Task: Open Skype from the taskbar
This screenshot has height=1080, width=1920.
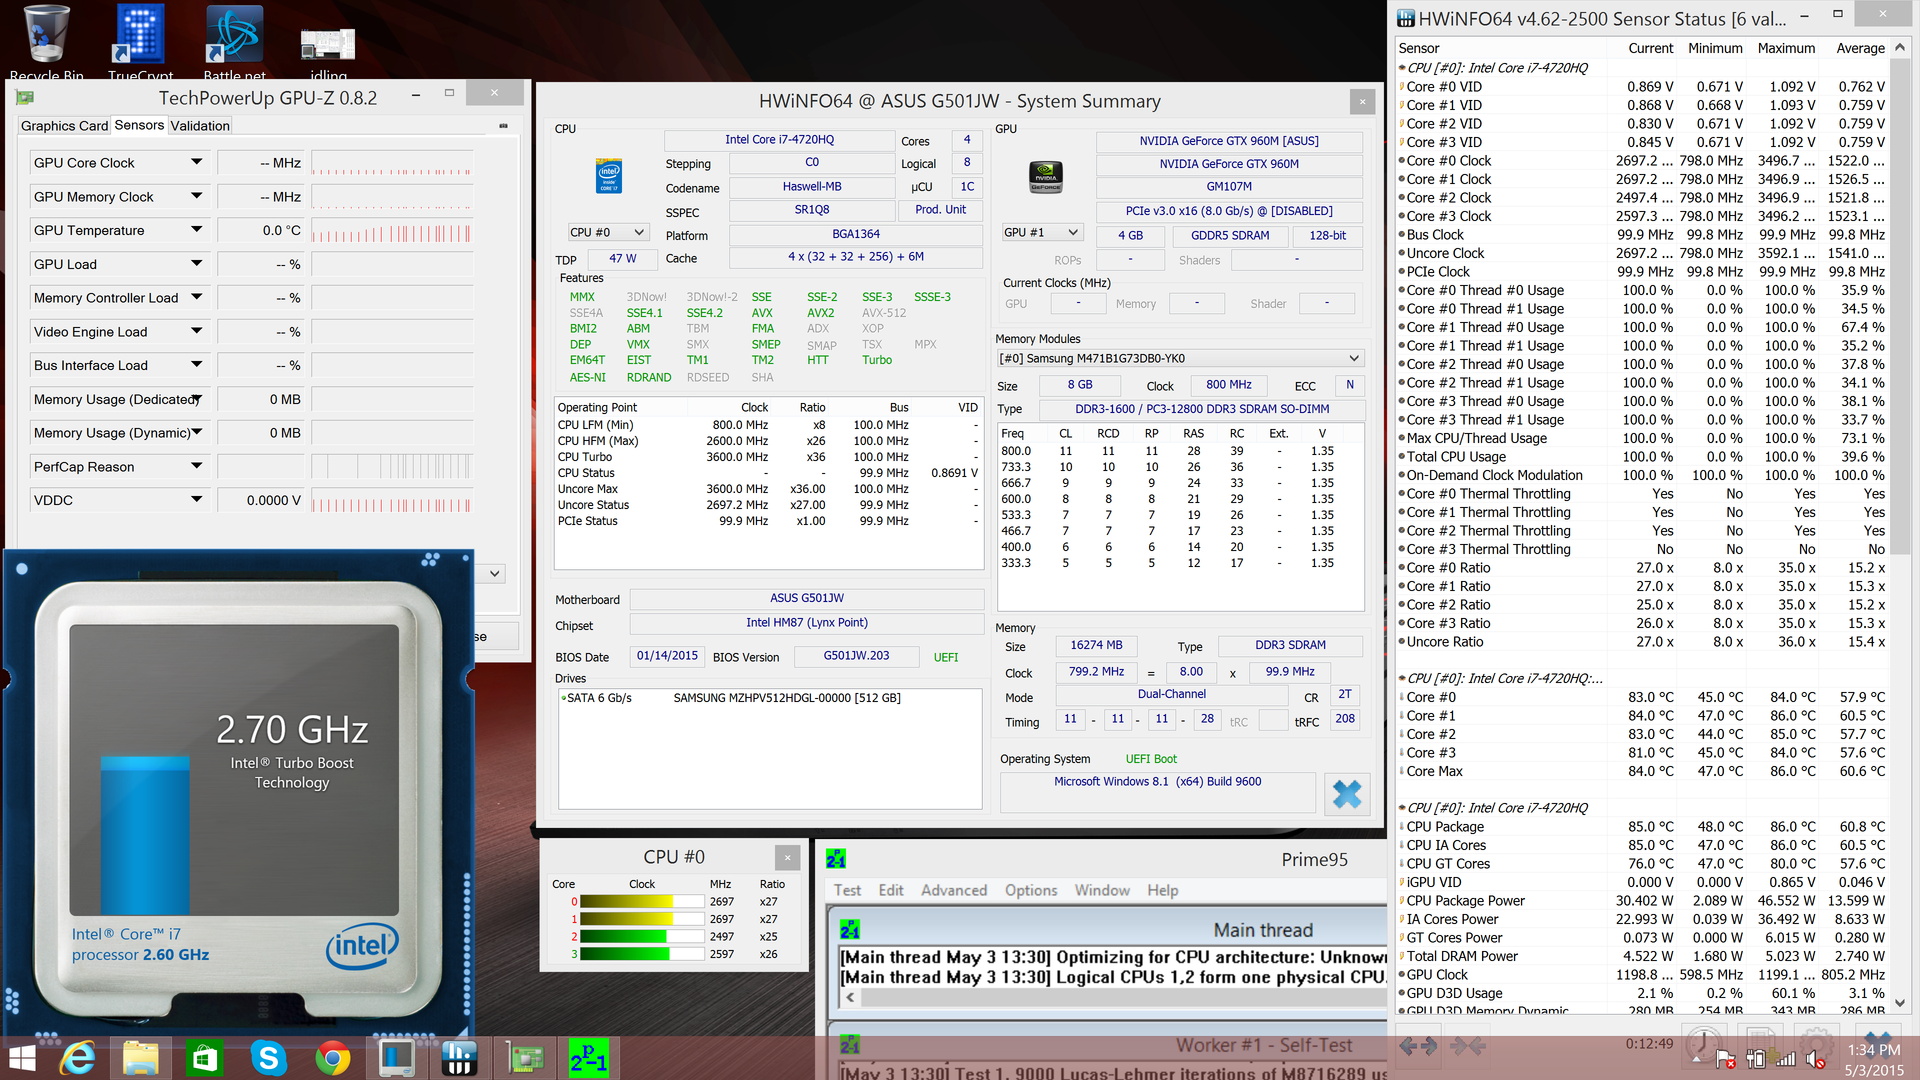Action: click(x=269, y=1058)
